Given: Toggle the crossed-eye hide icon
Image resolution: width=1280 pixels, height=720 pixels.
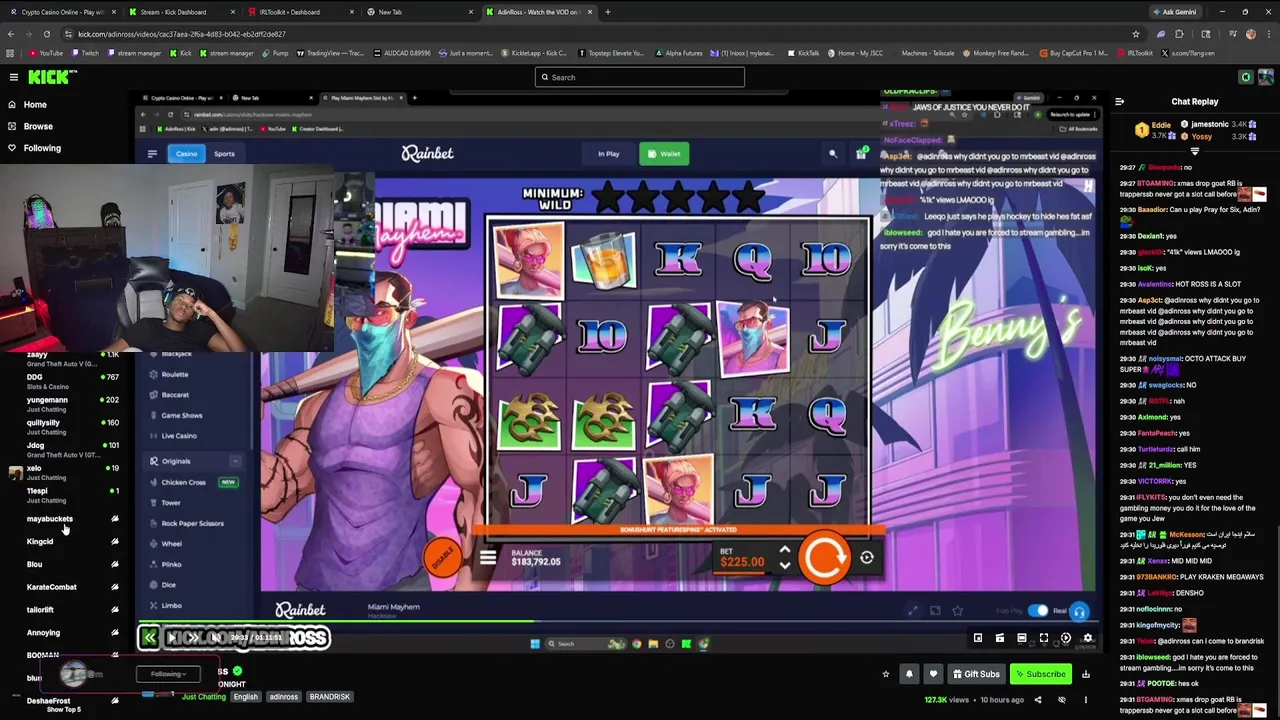Looking at the screenshot, I should tap(1062, 700).
